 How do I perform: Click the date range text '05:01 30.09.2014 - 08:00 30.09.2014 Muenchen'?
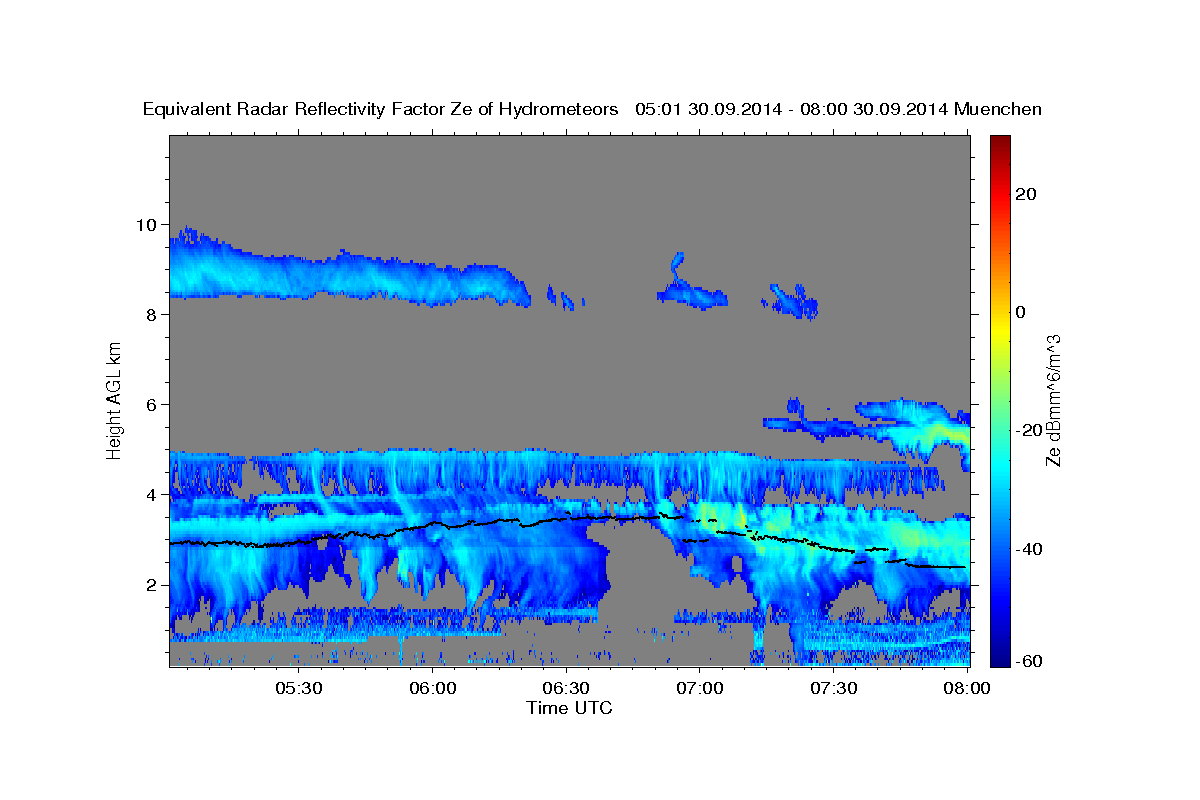[839, 109]
